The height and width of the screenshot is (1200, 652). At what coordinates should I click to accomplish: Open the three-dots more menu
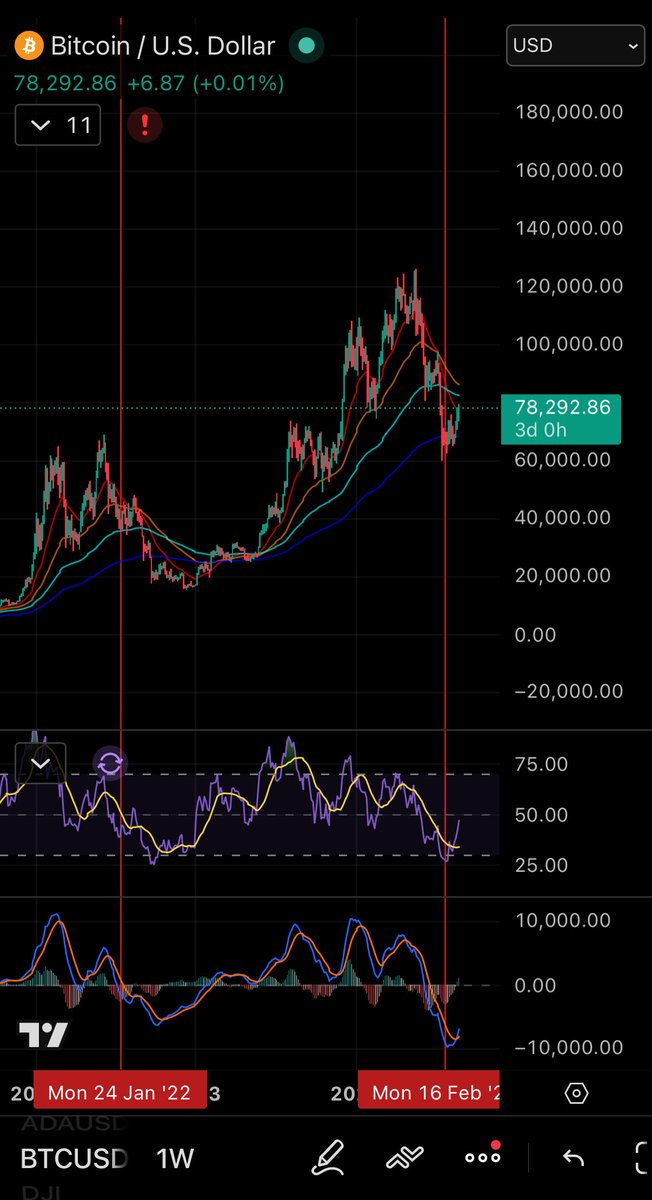(x=483, y=1158)
